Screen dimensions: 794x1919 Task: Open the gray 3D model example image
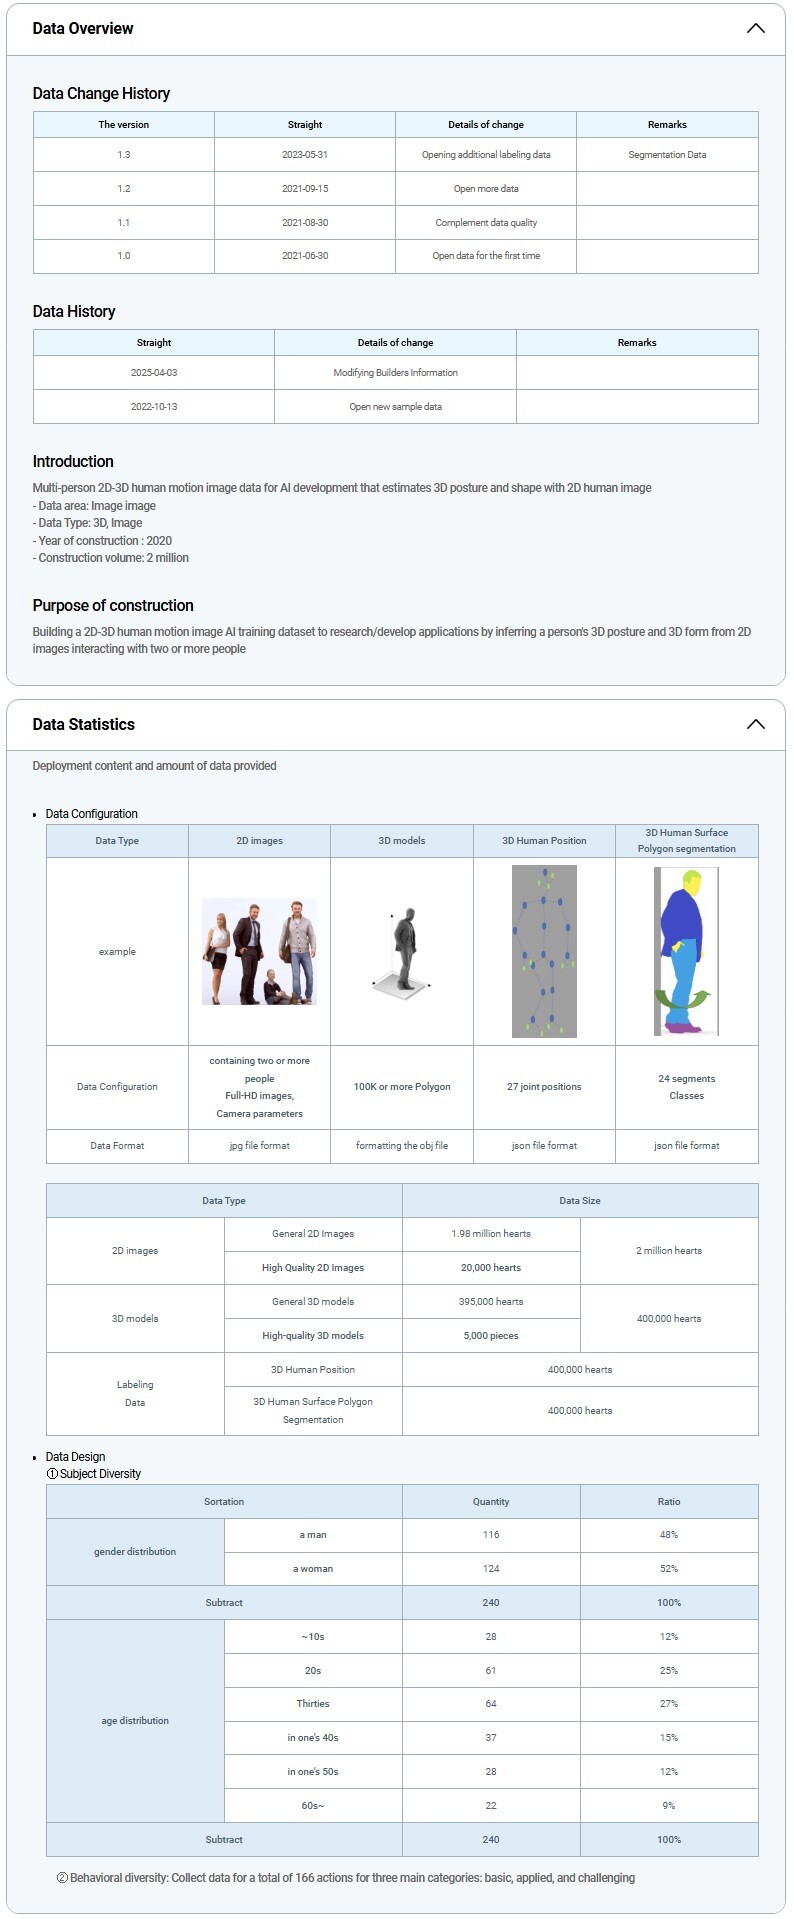point(402,950)
